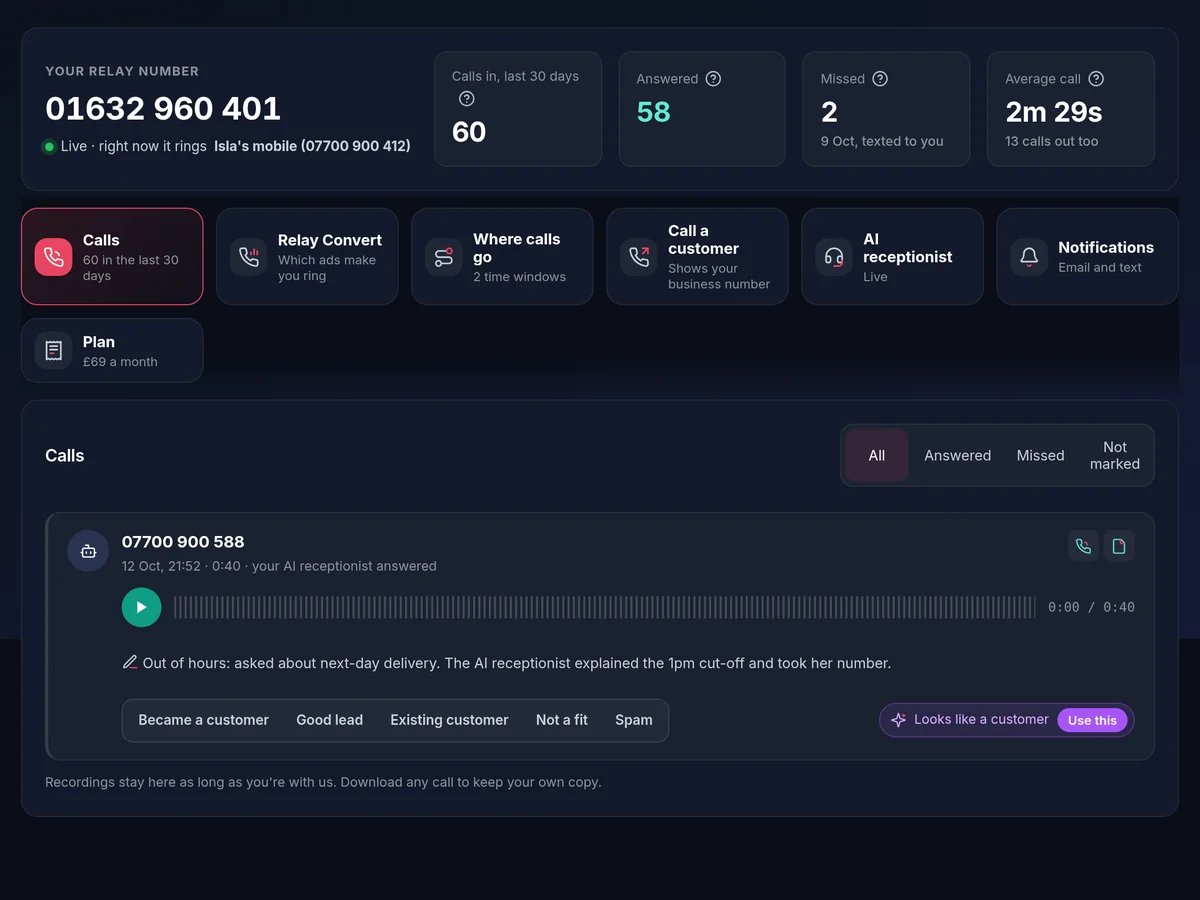Click the Answered count 58
The width and height of the screenshot is (1200, 900).
pyautogui.click(x=653, y=112)
